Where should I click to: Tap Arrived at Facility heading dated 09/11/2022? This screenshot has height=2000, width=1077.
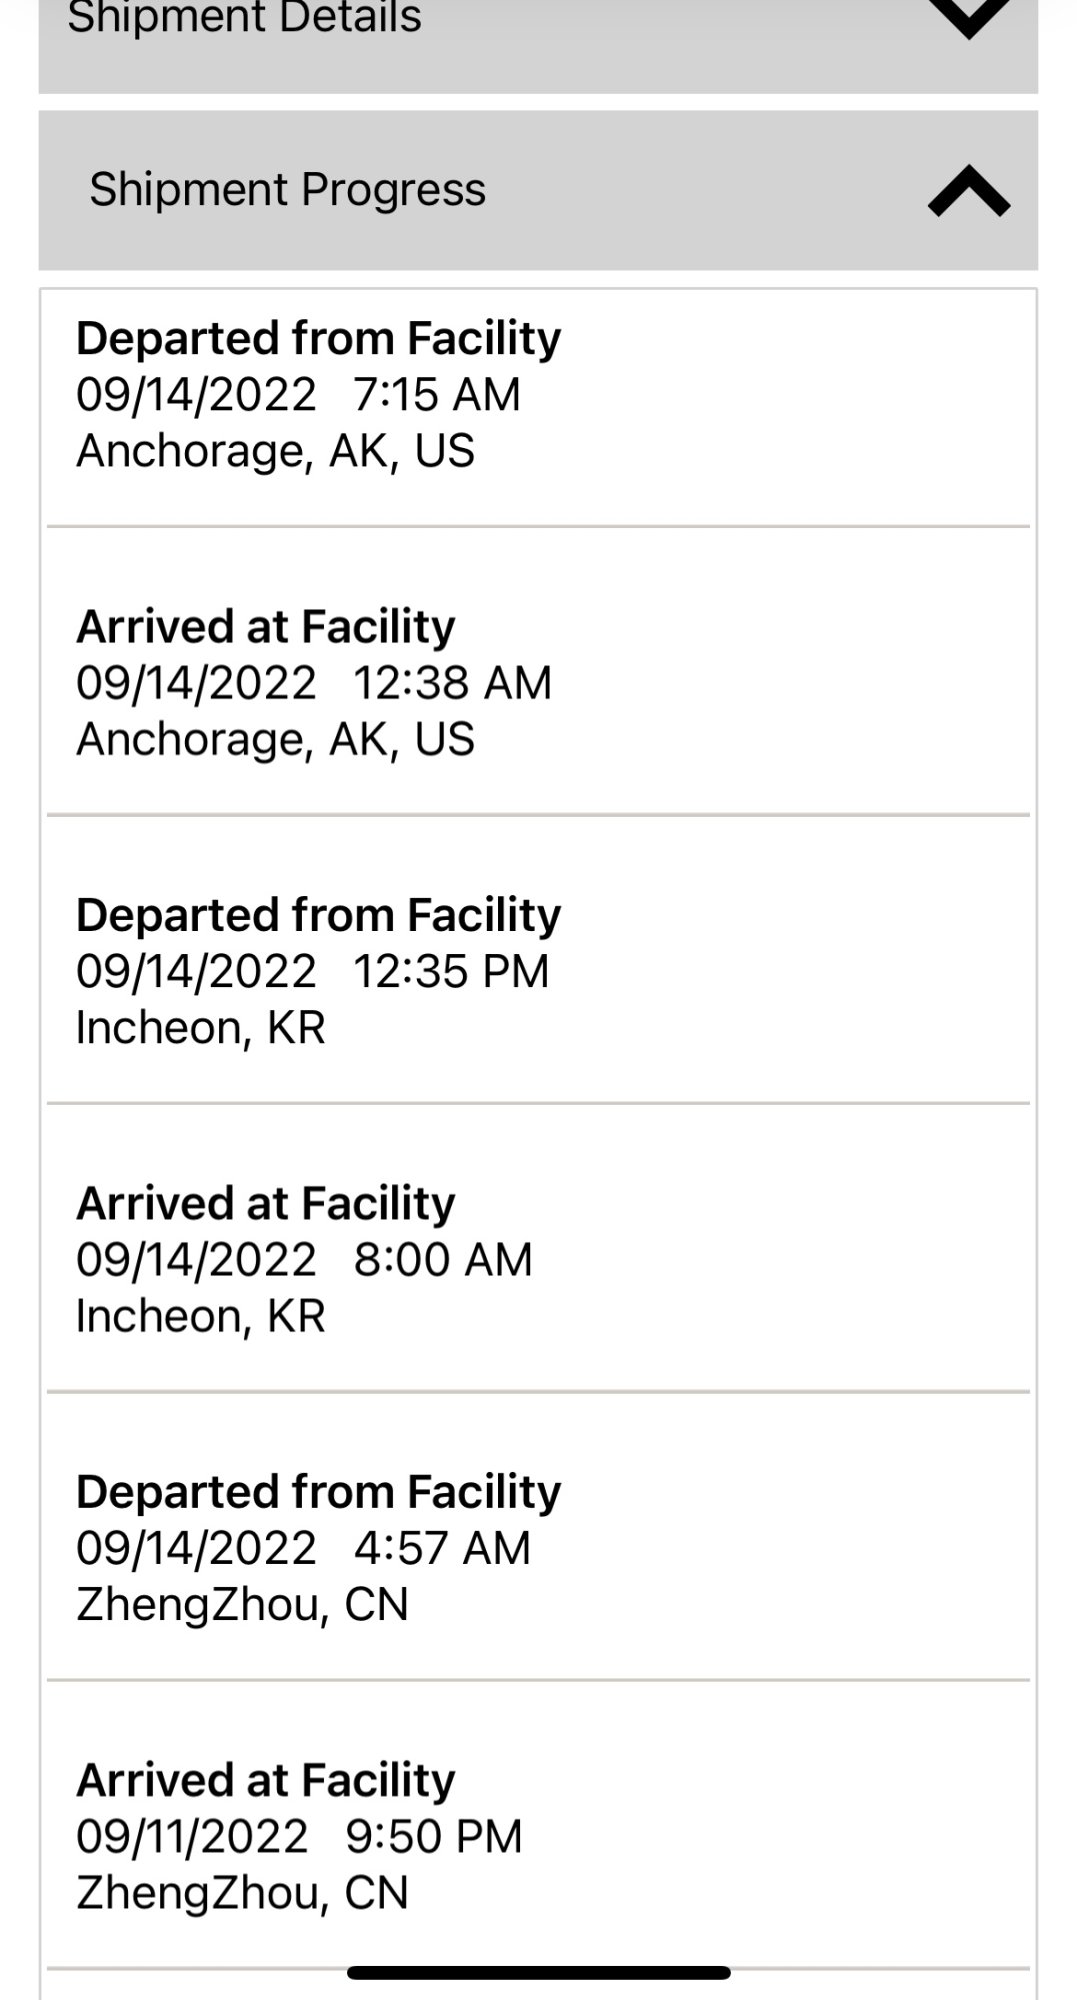[265, 1780]
